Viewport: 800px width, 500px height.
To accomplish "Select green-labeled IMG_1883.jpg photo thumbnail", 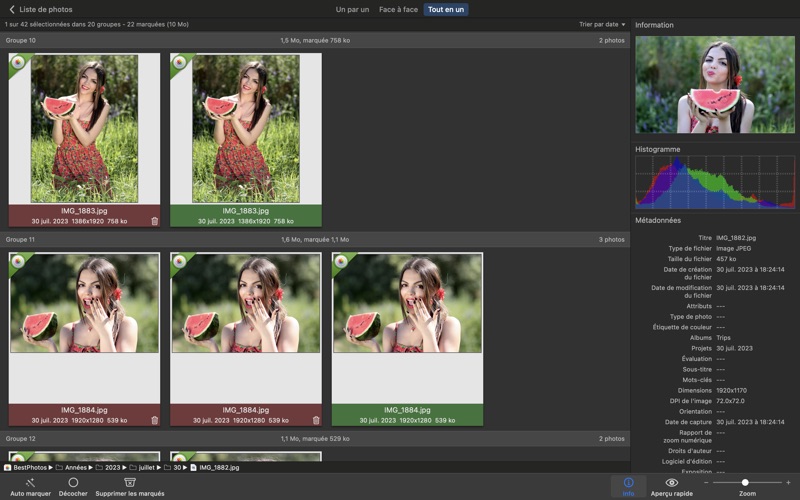I will tap(245, 129).
